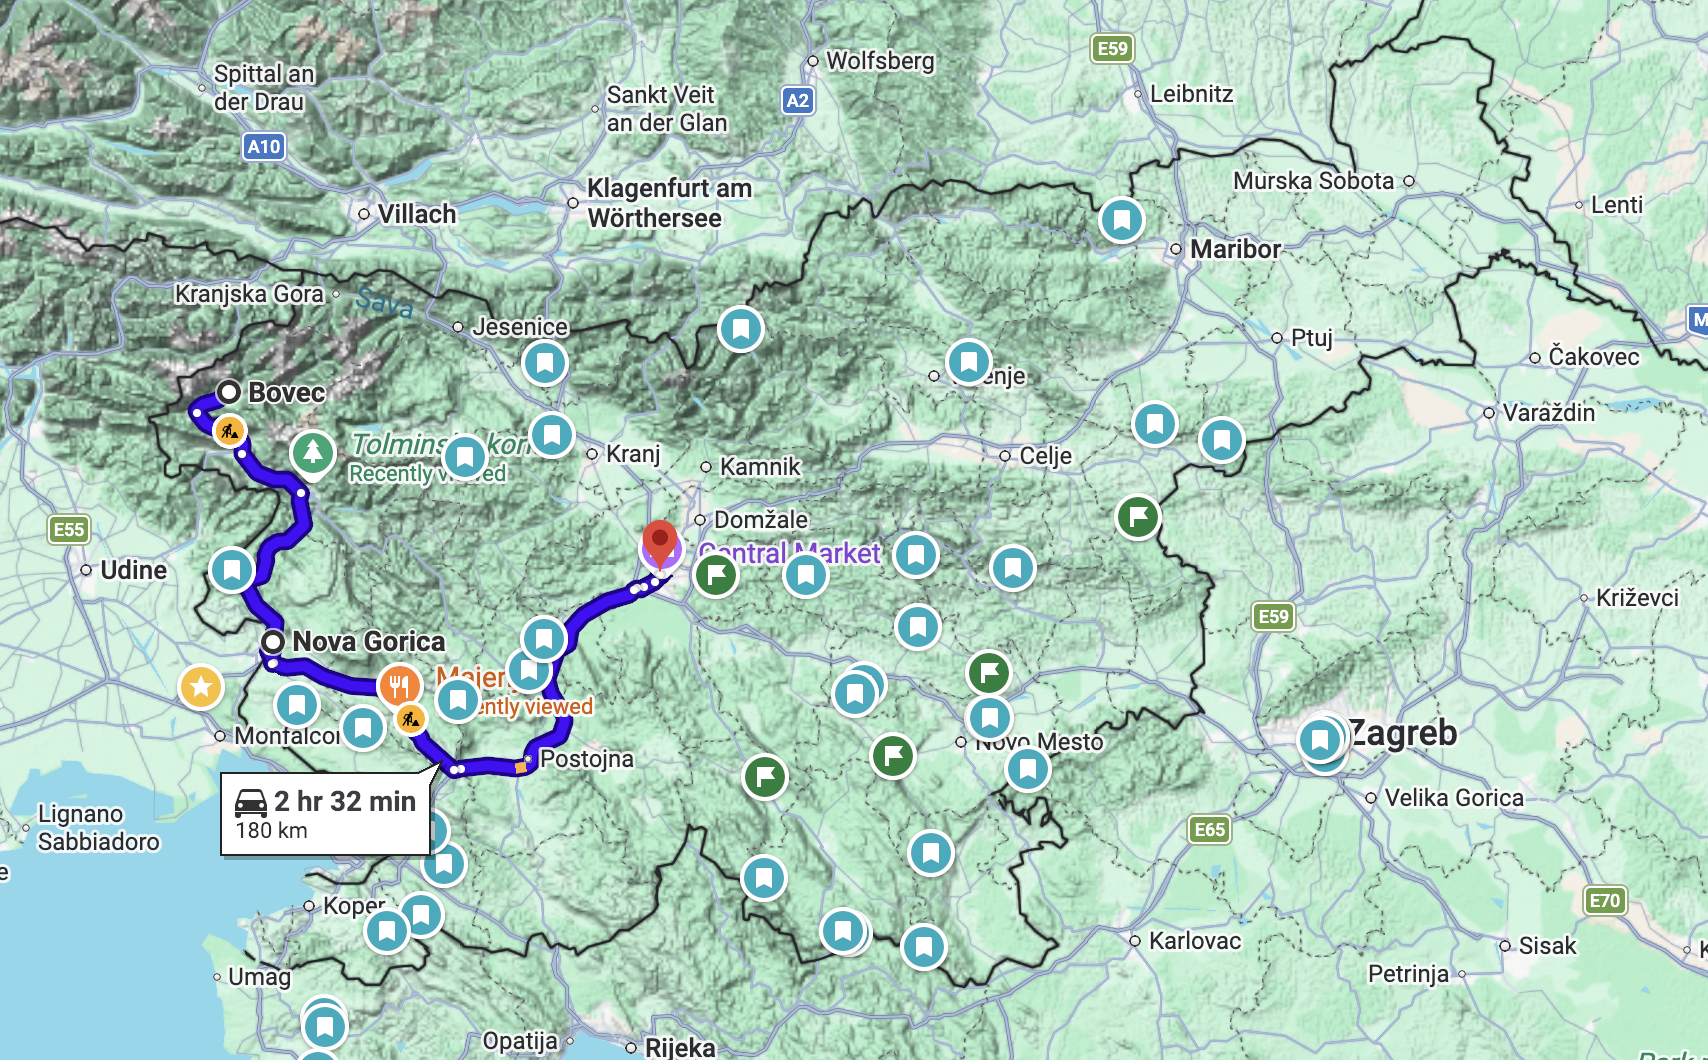Viewport: 1708px width, 1060px height.
Task: Click the 2 hr 32 min route callout
Action: [326, 814]
